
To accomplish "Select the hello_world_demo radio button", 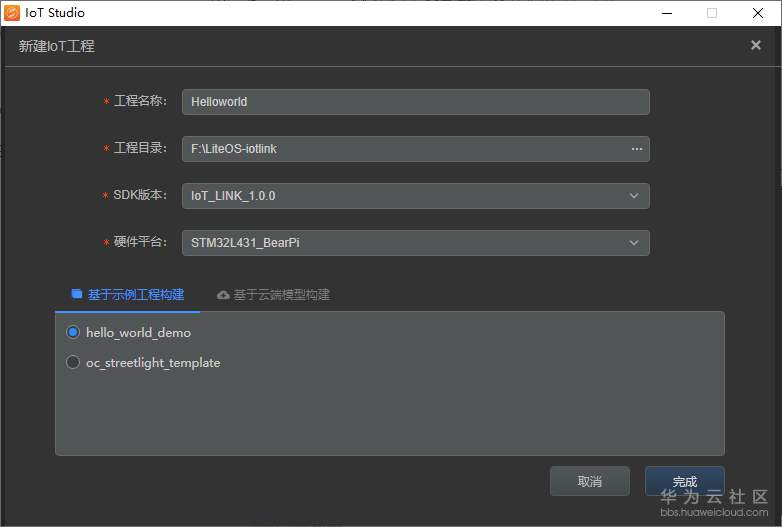I will 73,332.
